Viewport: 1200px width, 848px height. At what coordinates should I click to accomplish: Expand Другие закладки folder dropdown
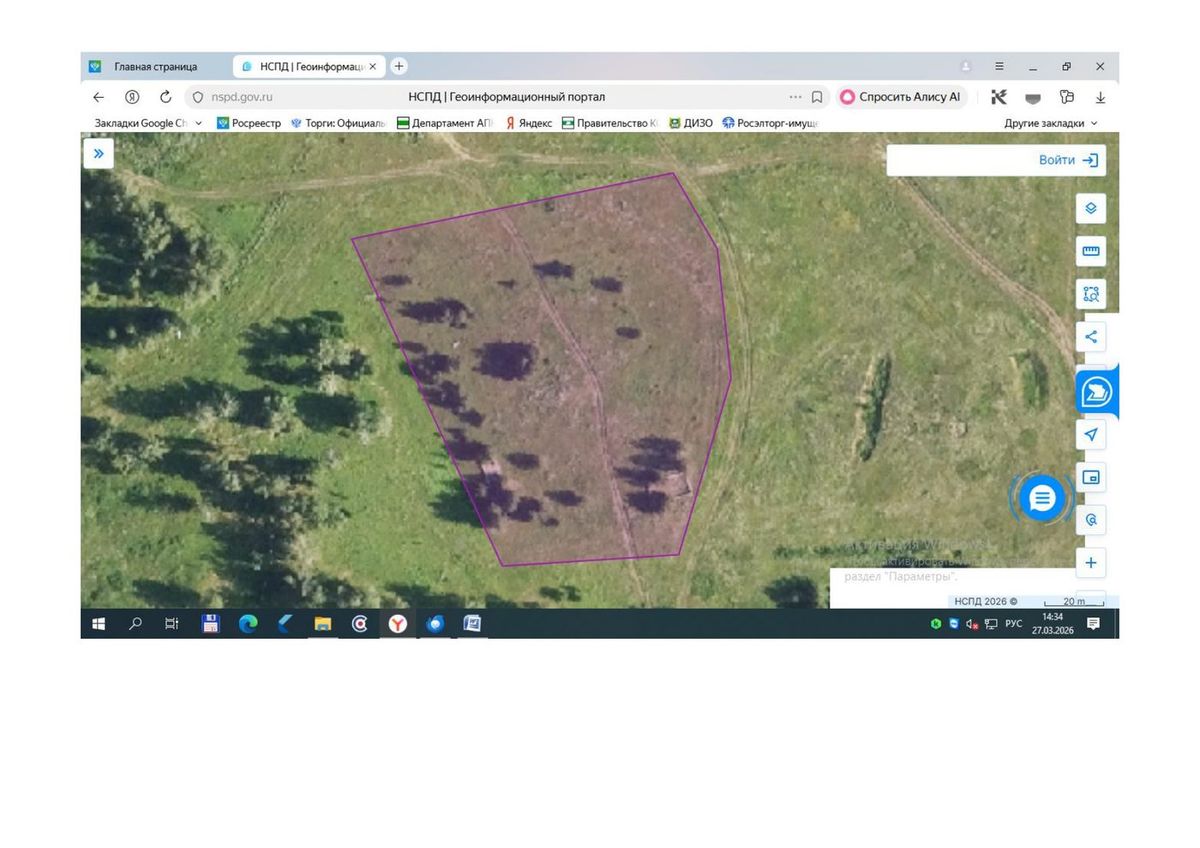point(1051,123)
